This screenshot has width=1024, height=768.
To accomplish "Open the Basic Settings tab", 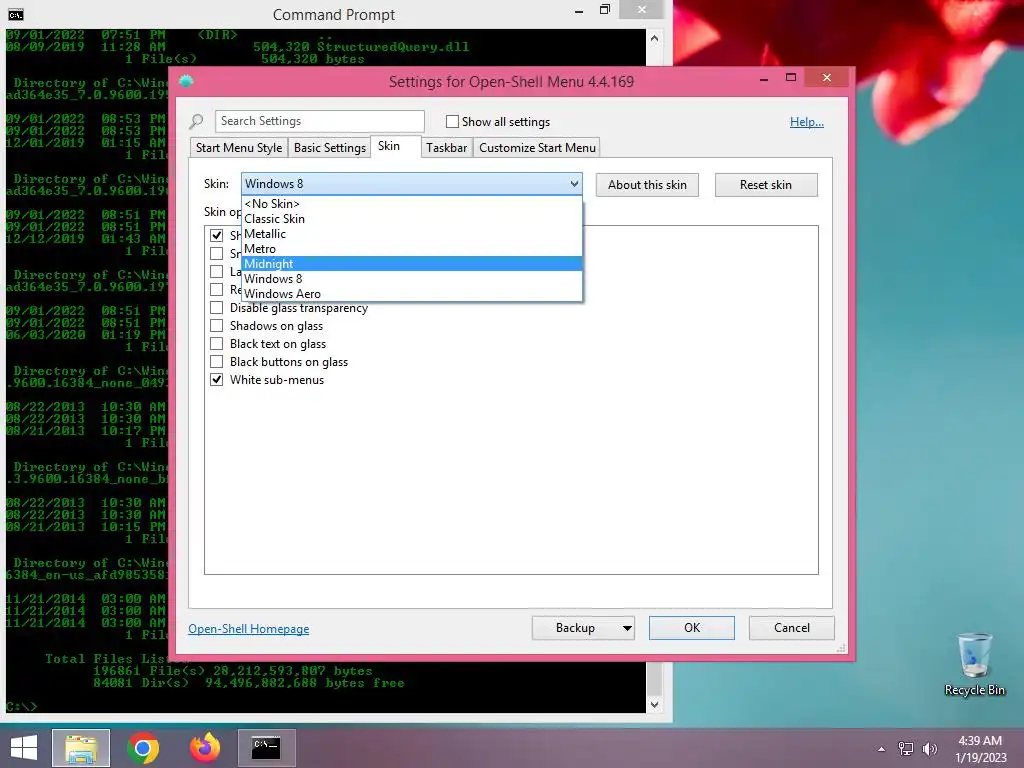I will (330, 148).
